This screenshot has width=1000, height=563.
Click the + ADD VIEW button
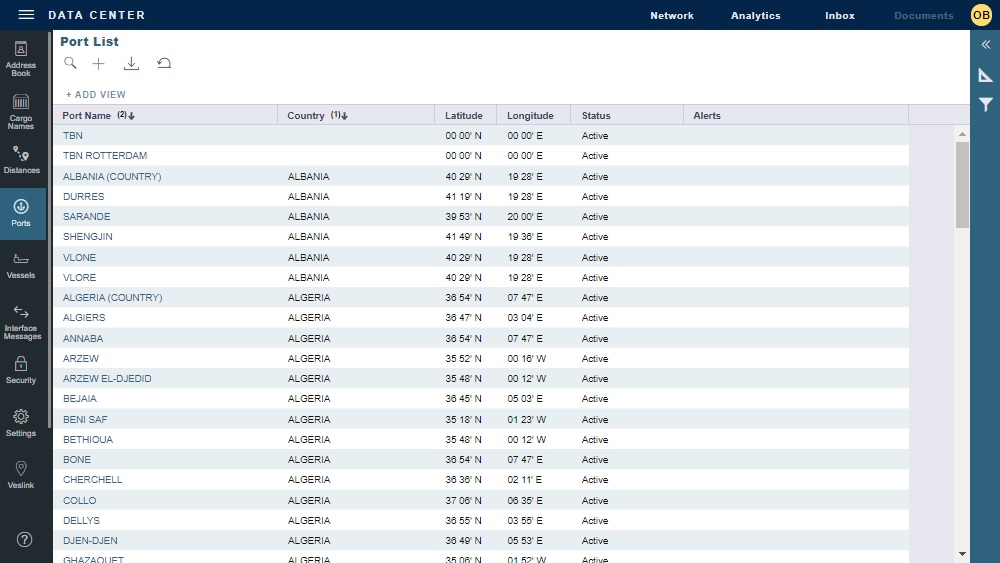[x=96, y=95]
